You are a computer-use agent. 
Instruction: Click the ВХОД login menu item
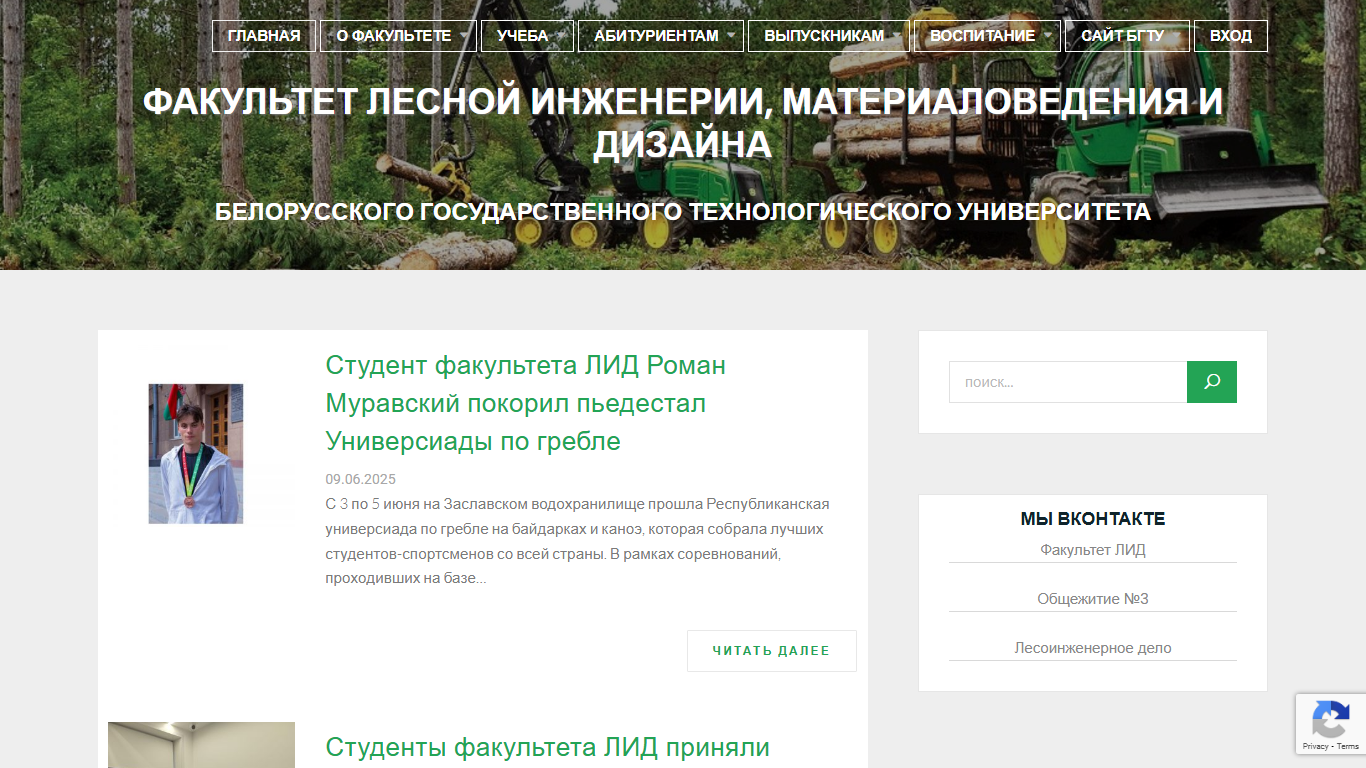click(x=1231, y=36)
